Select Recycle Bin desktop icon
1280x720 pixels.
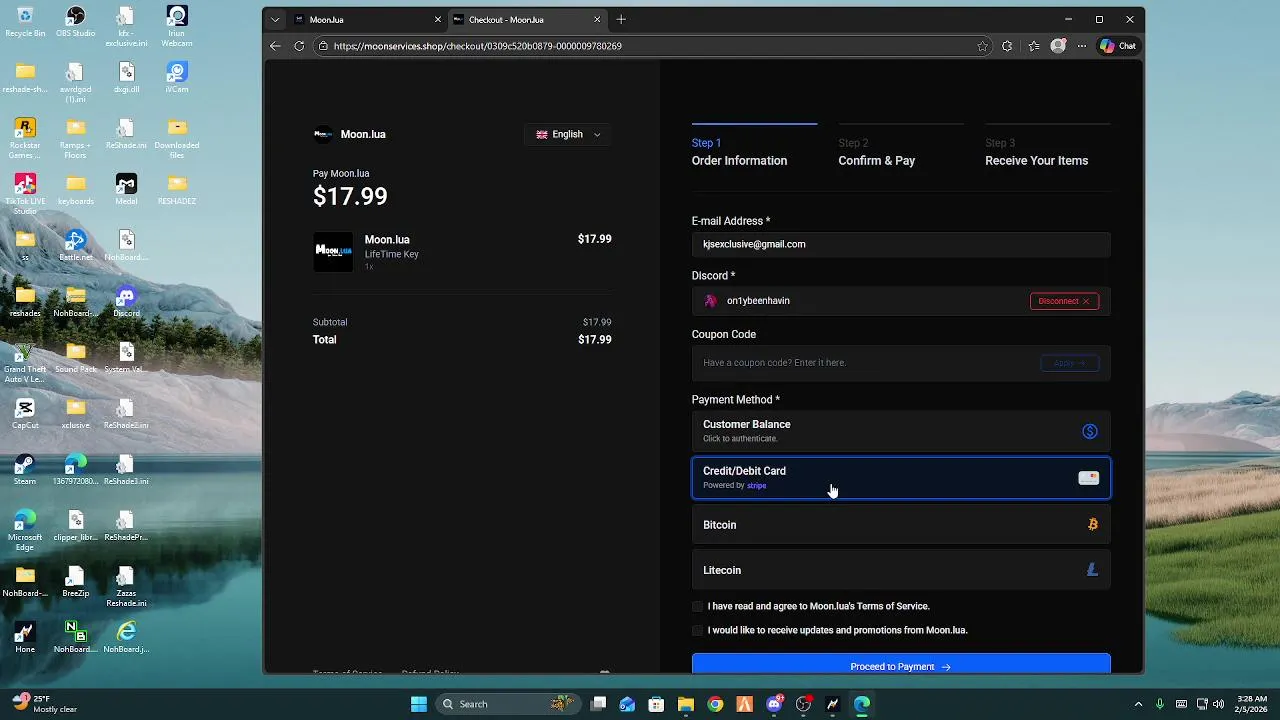[25, 22]
